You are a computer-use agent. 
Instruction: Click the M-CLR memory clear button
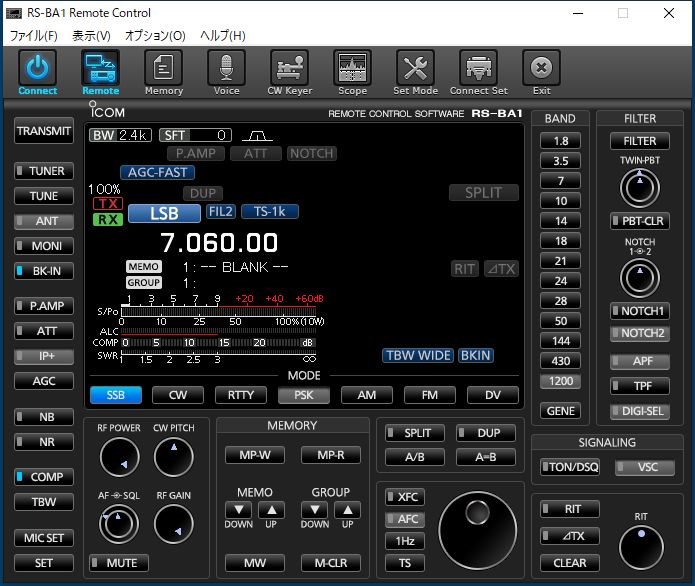tap(331, 563)
